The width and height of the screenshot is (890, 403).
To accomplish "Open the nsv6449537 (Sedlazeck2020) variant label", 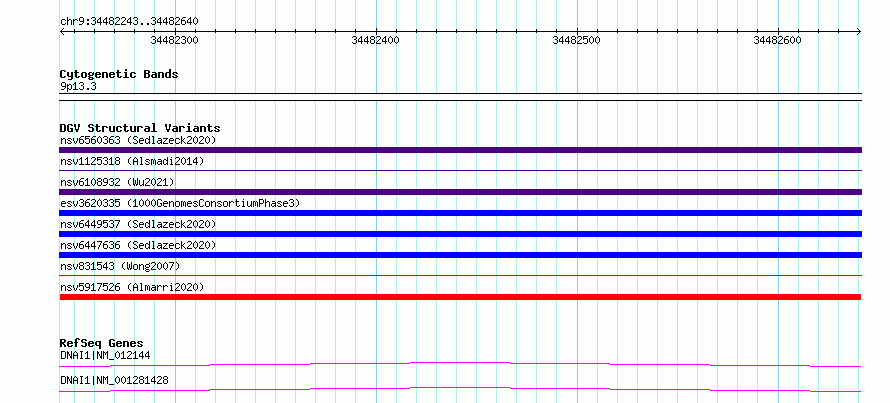I will pos(138,224).
